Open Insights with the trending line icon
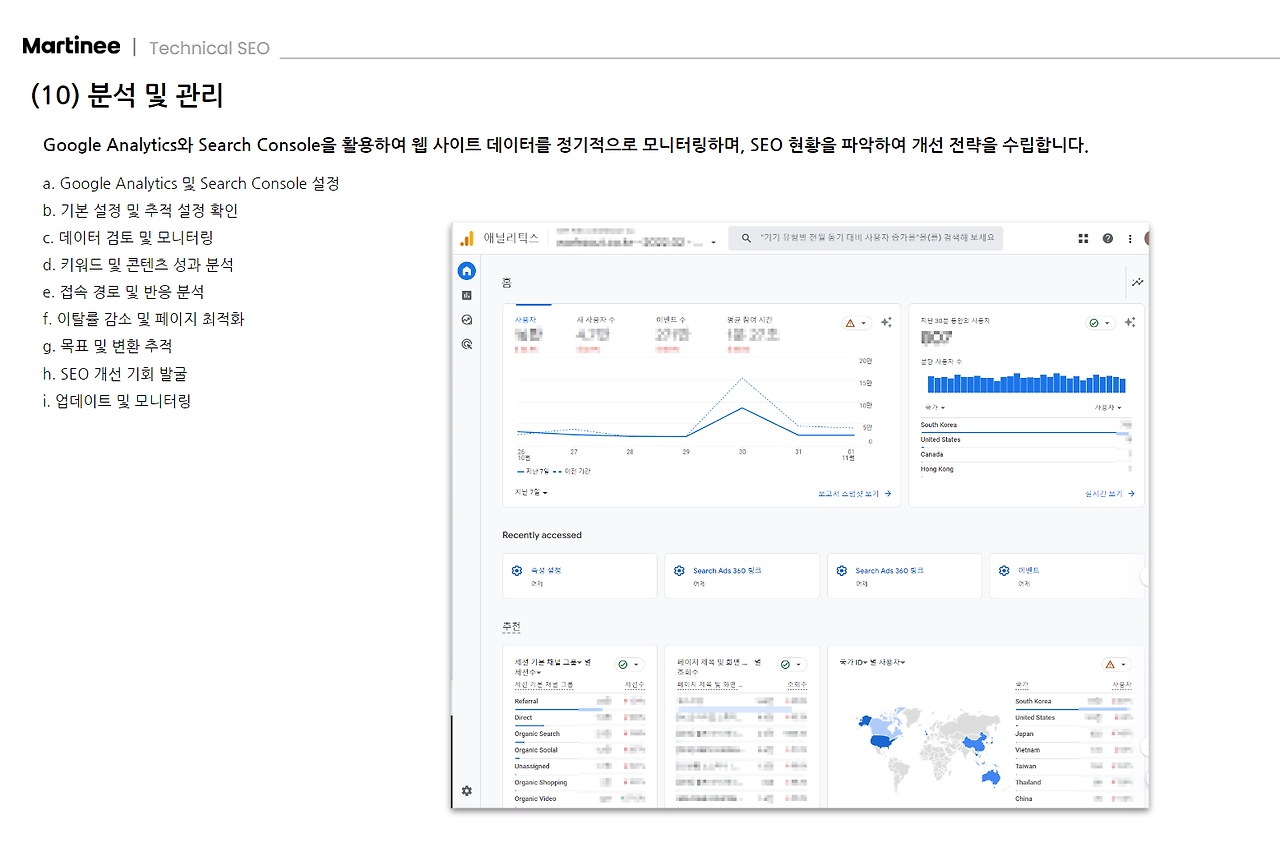This screenshot has width=1280, height=847. pos(1137,281)
